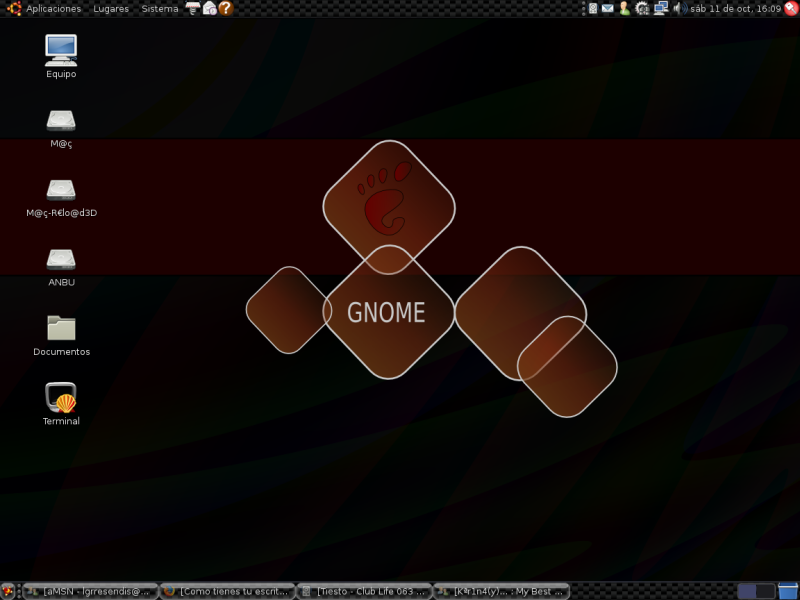Select the M@ç-R€lo@d3D drive icon
Viewport: 800px width, 600px height.
point(61,198)
